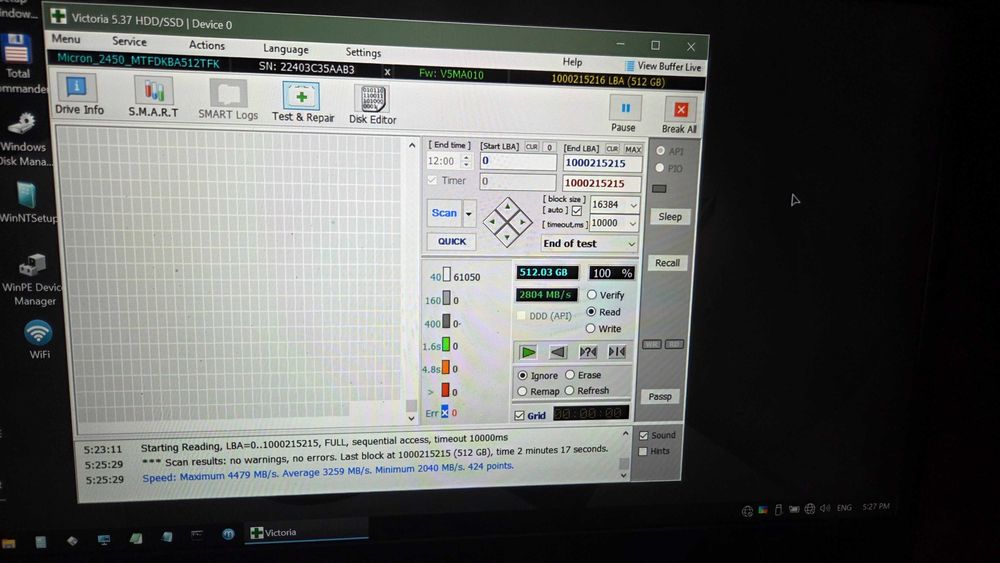Open the Drive Info panel
Image resolution: width=1000 pixels, height=563 pixels.
[x=78, y=94]
